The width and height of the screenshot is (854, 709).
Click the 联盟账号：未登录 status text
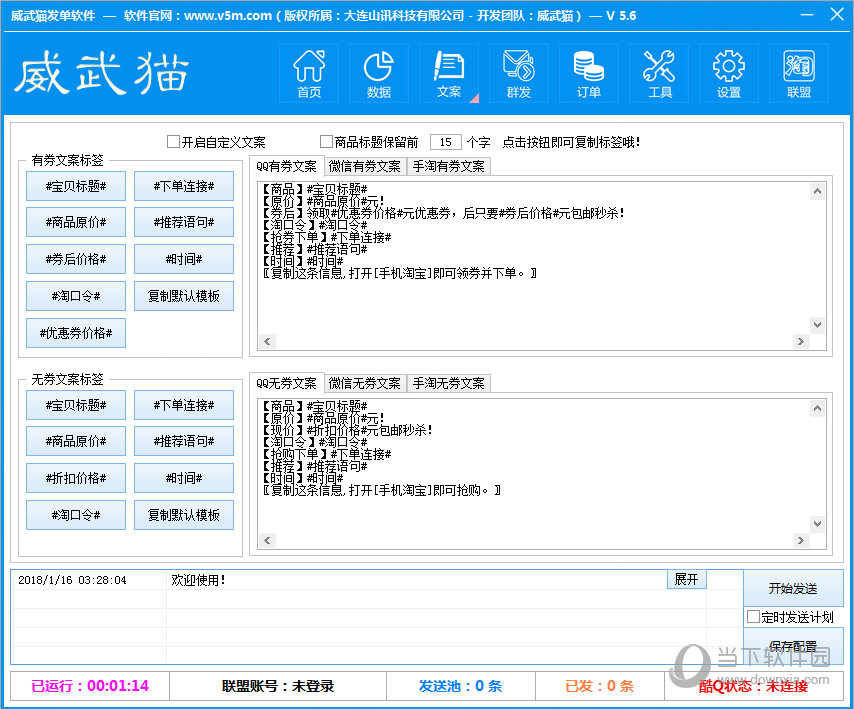click(278, 686)
